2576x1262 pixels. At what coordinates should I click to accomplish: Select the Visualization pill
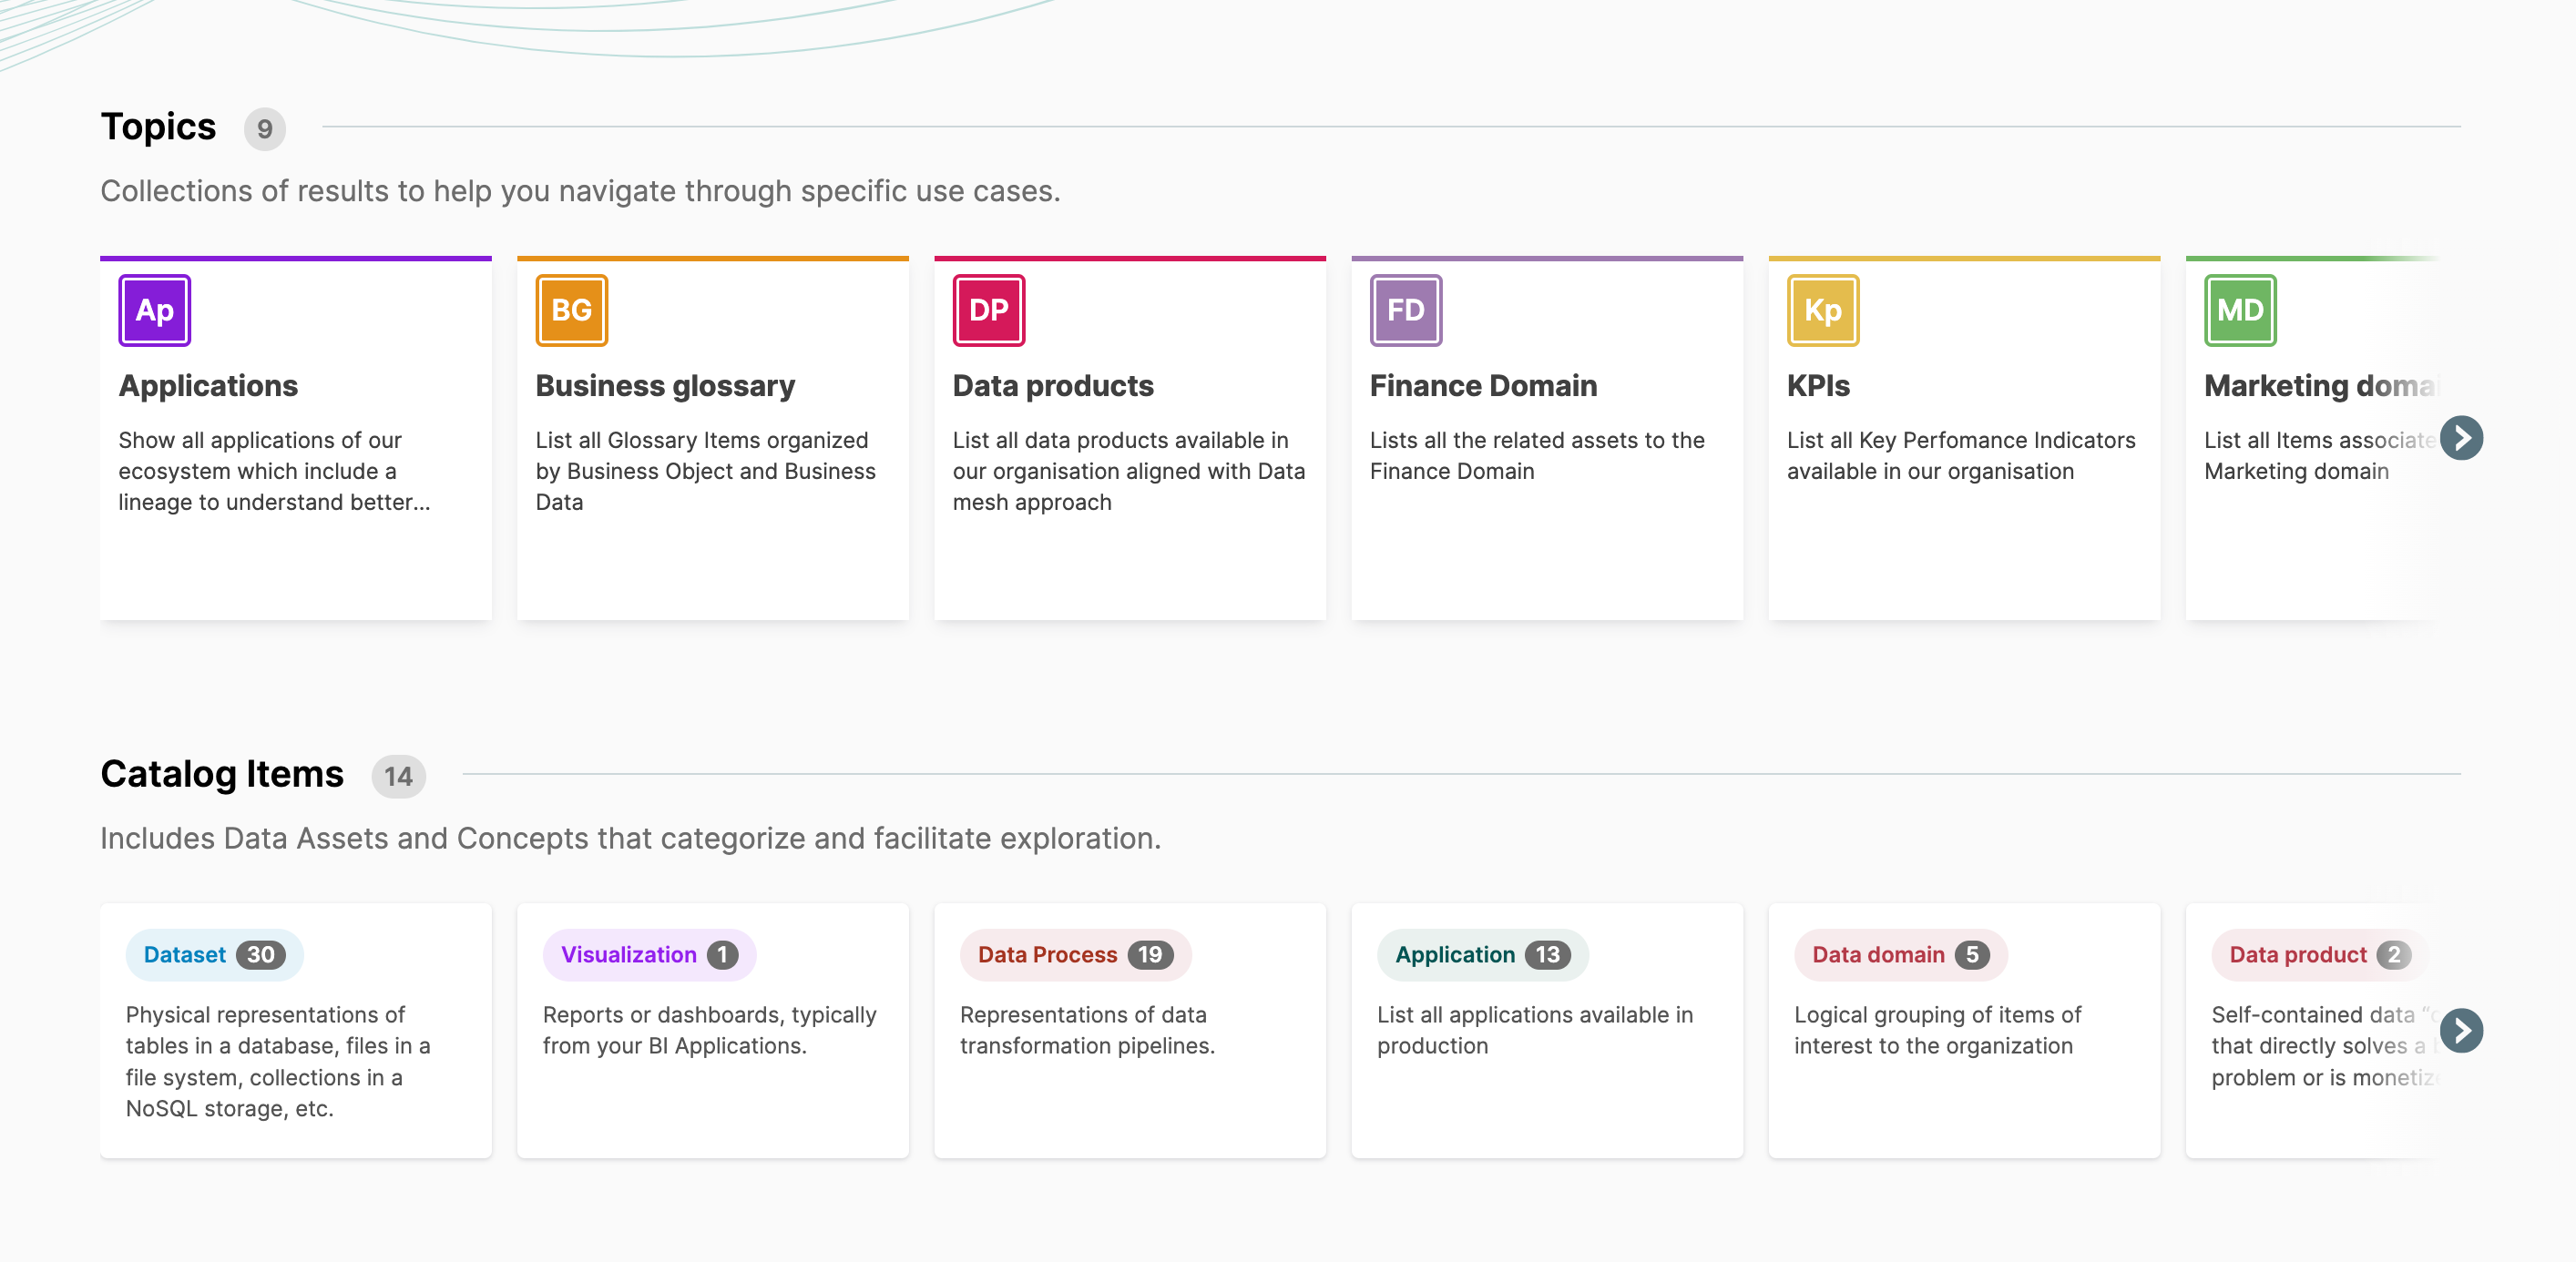click(x=648, y=954)
